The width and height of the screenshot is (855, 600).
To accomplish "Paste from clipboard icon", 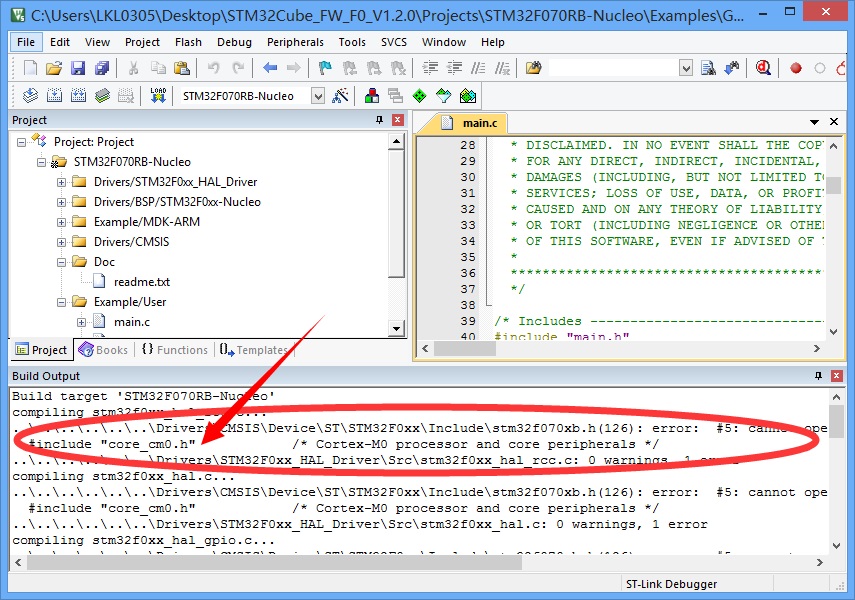I will pos(182,68).
